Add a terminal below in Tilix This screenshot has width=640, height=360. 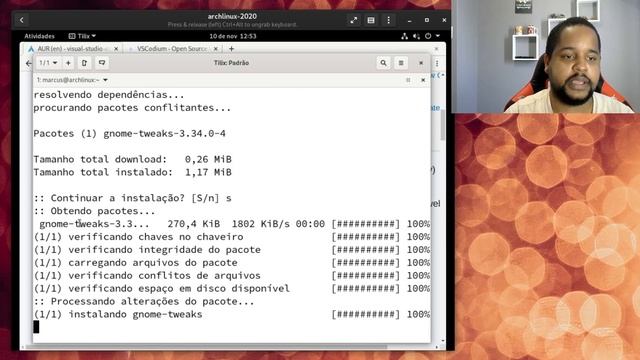click(x=102, y=63)
